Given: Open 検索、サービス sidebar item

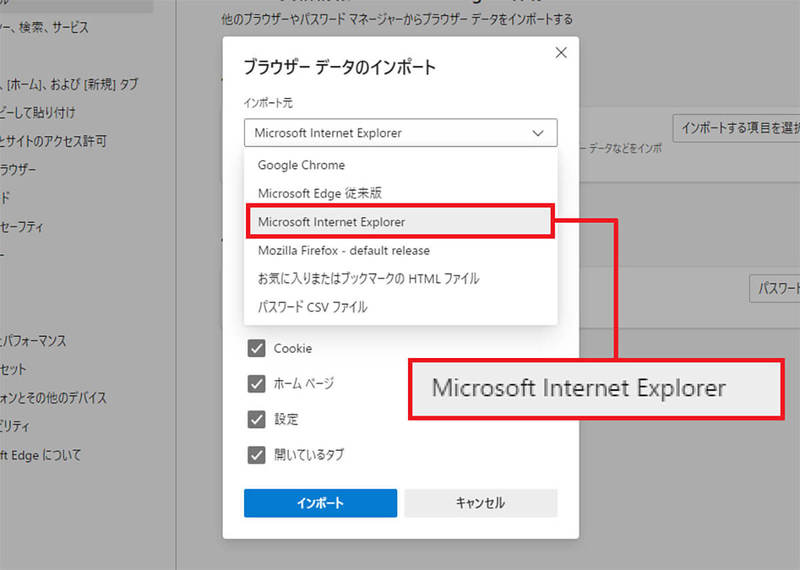Looking at the screenshot, I should [x=44, y=27].
